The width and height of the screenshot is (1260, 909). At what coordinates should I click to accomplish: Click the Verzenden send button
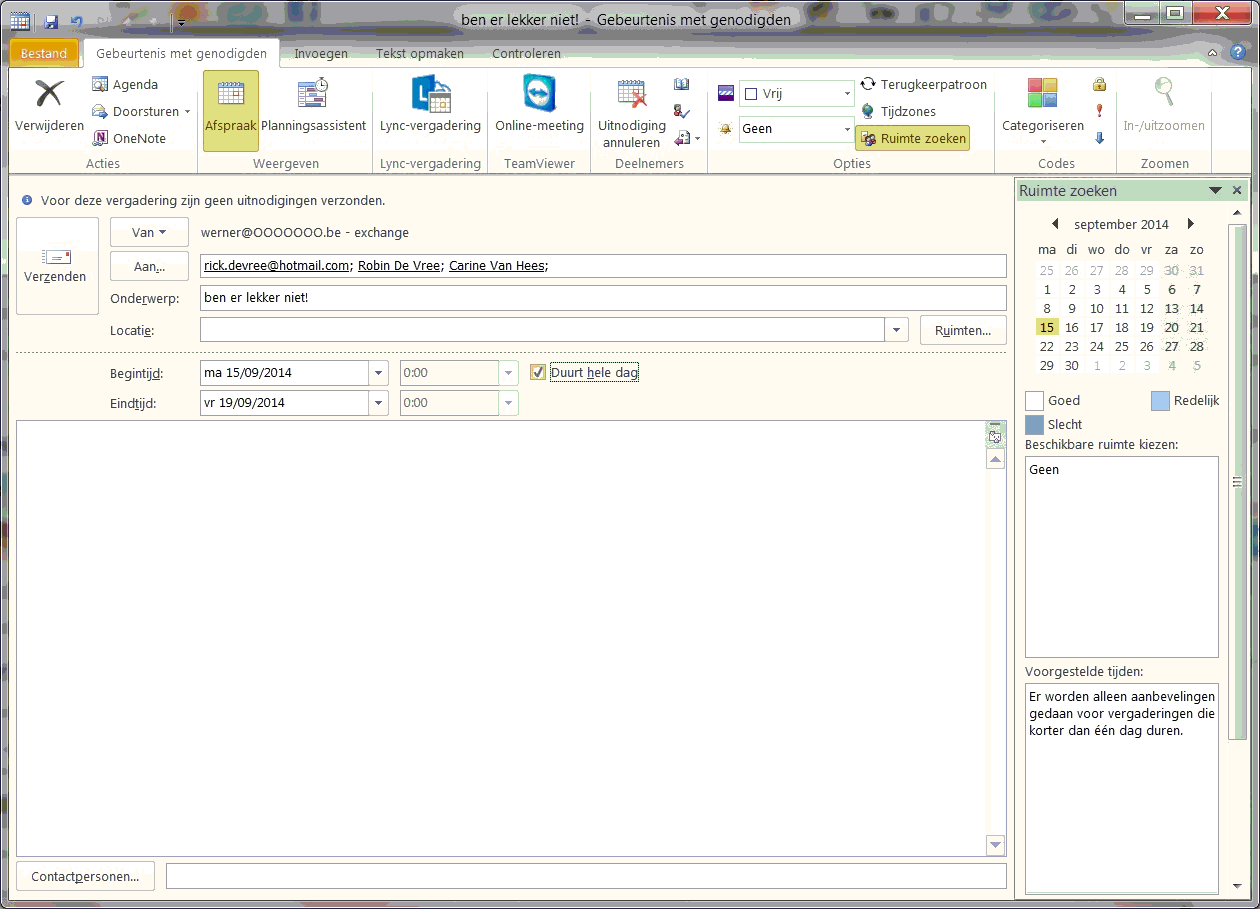coord(56,266)
